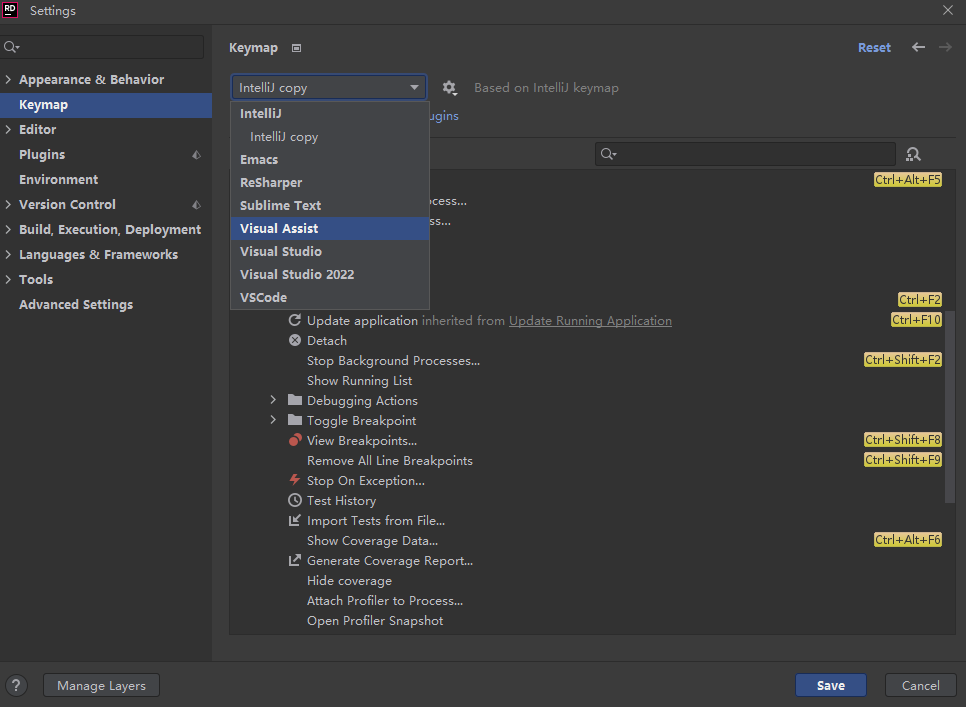The width and height of the screenshot is (966, 707).
Task: Select the Show Coverage Data action
Action: click(x=372, y=541)
